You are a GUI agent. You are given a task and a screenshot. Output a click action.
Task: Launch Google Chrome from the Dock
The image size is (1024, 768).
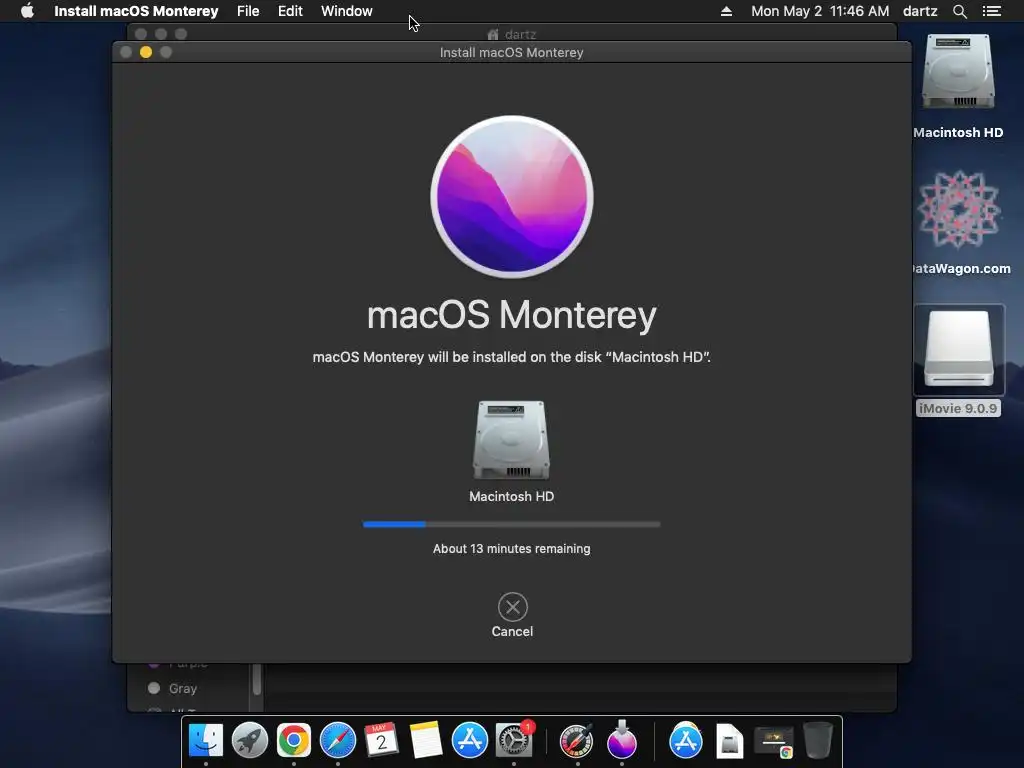294,740
